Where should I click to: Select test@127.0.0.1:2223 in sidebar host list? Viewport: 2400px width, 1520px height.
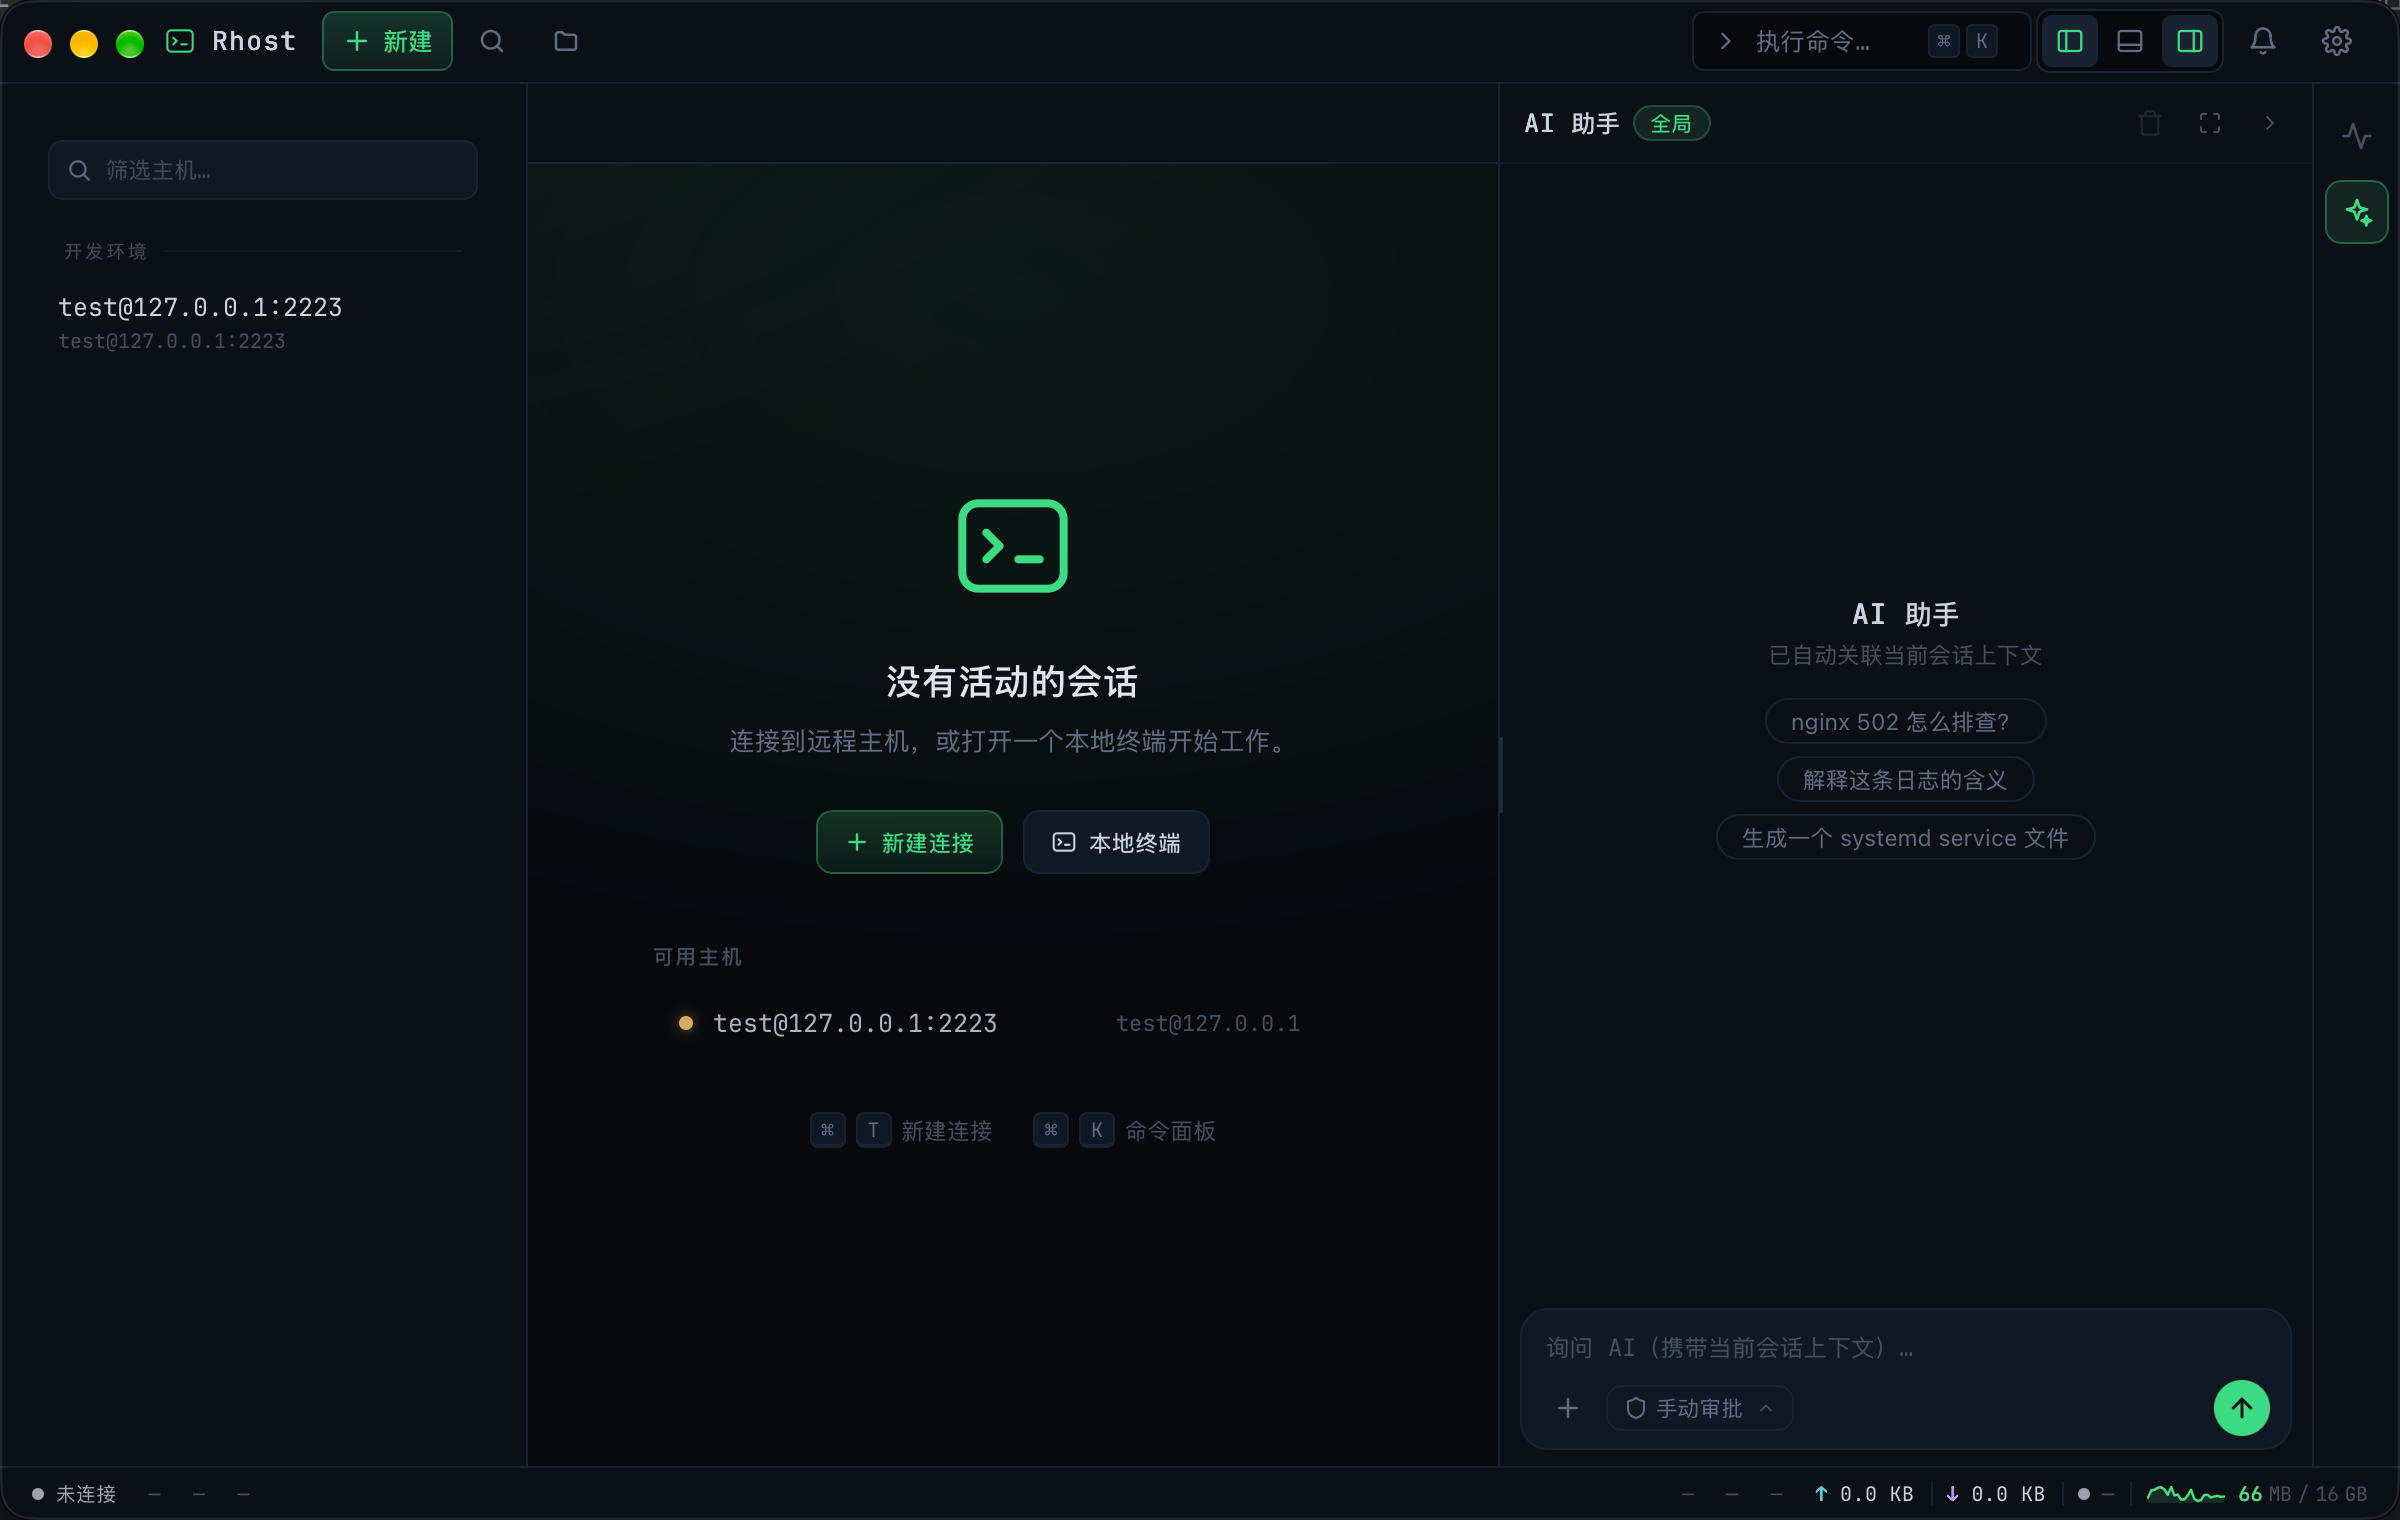click(x=263, y=322)
